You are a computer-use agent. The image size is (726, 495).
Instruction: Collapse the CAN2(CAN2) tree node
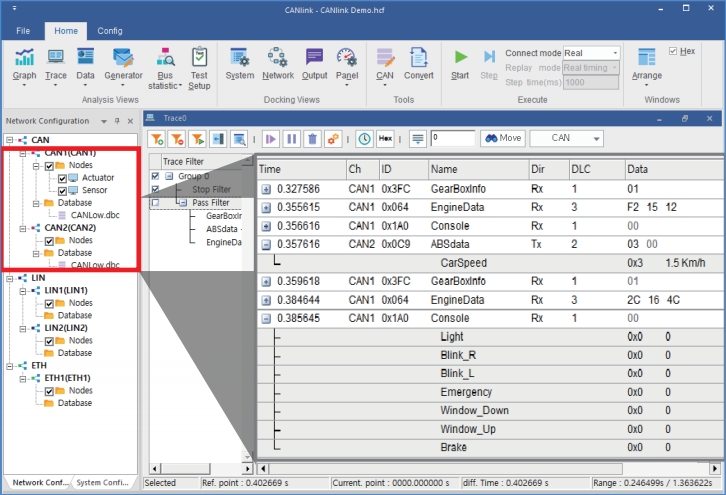[x=23, y=228]
